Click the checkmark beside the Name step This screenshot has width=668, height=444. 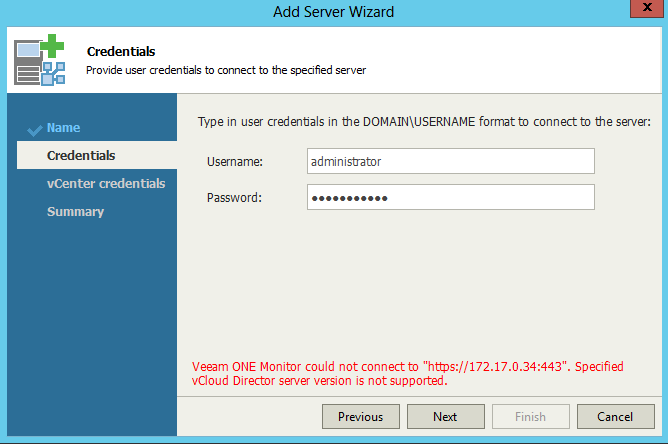(x=35, y=130)
